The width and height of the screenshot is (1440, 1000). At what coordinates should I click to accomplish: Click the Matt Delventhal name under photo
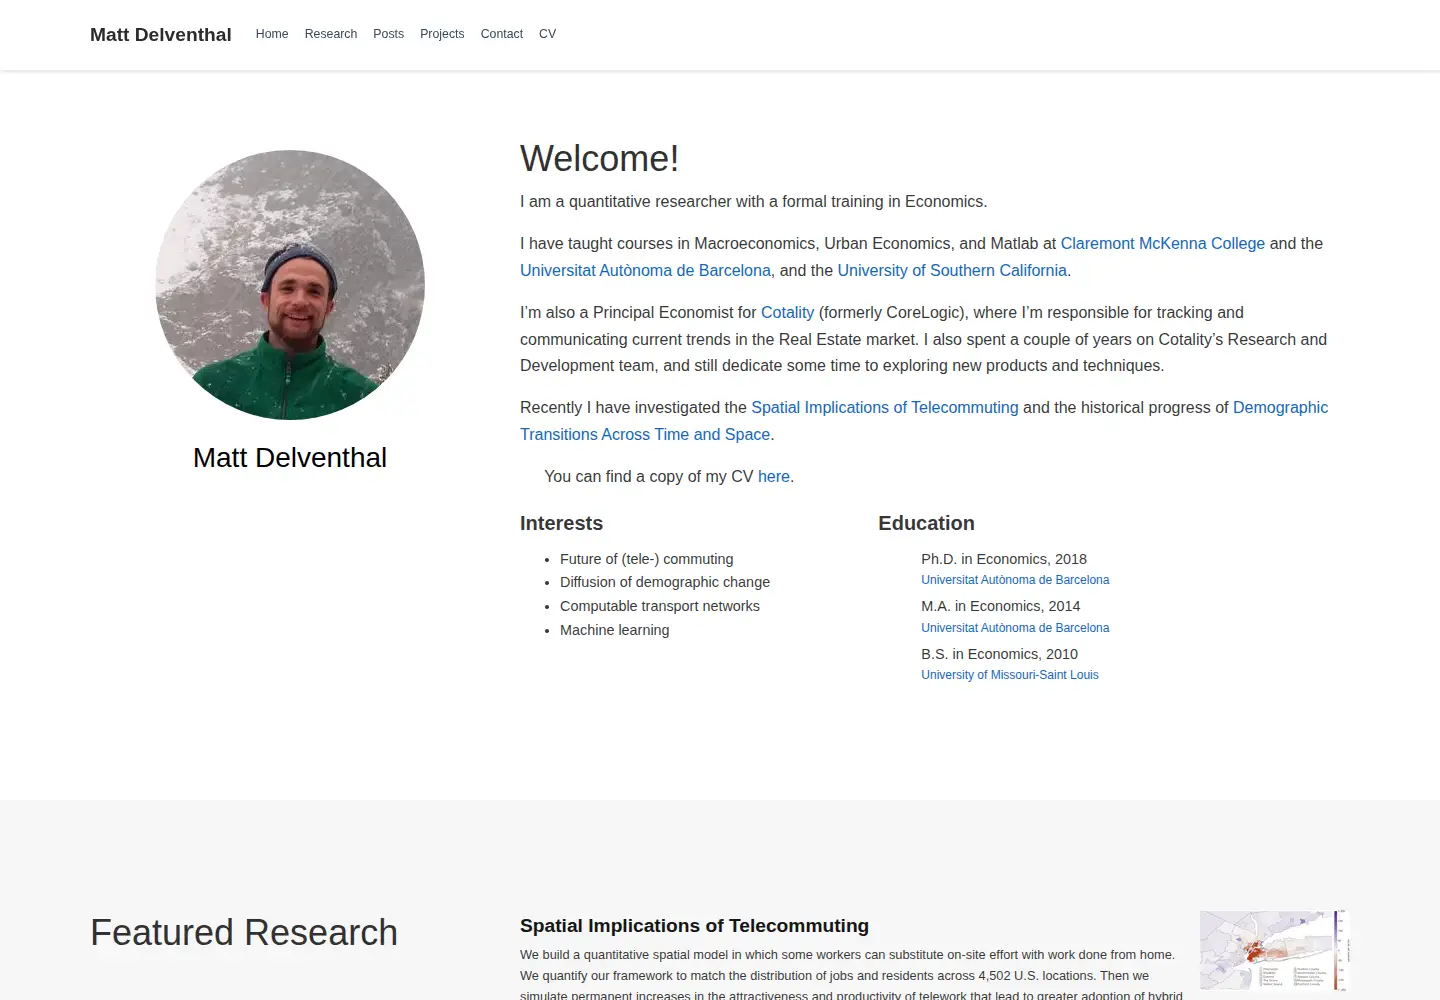coord(290,458)
